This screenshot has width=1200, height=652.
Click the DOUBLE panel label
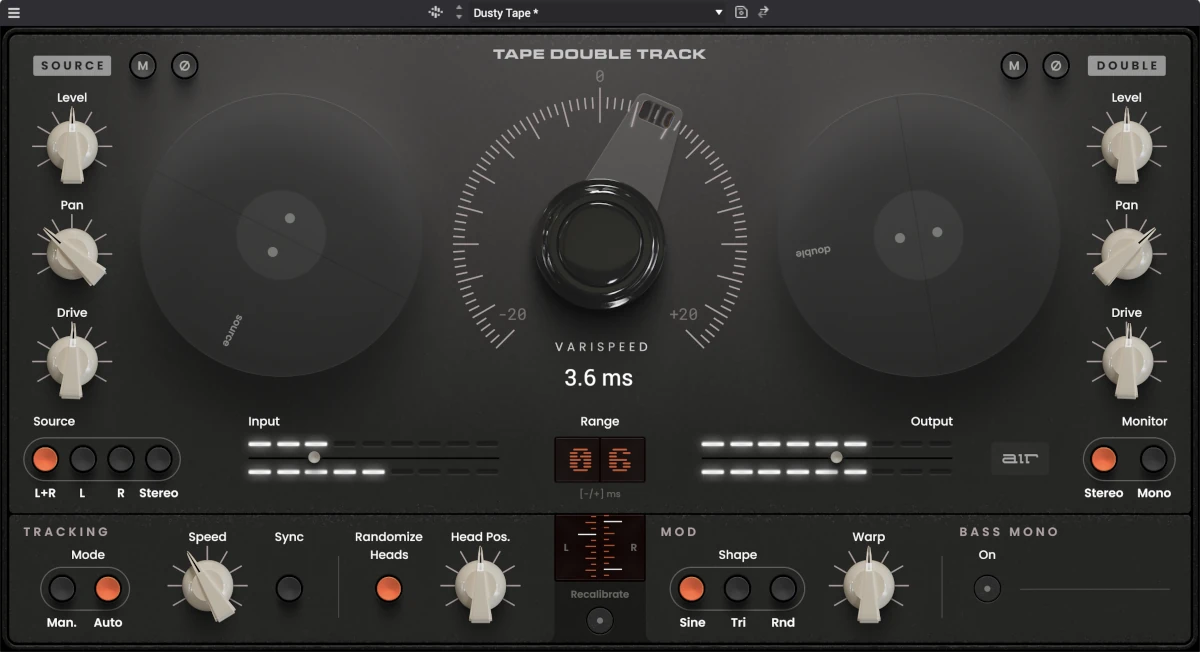point(1126,65)
